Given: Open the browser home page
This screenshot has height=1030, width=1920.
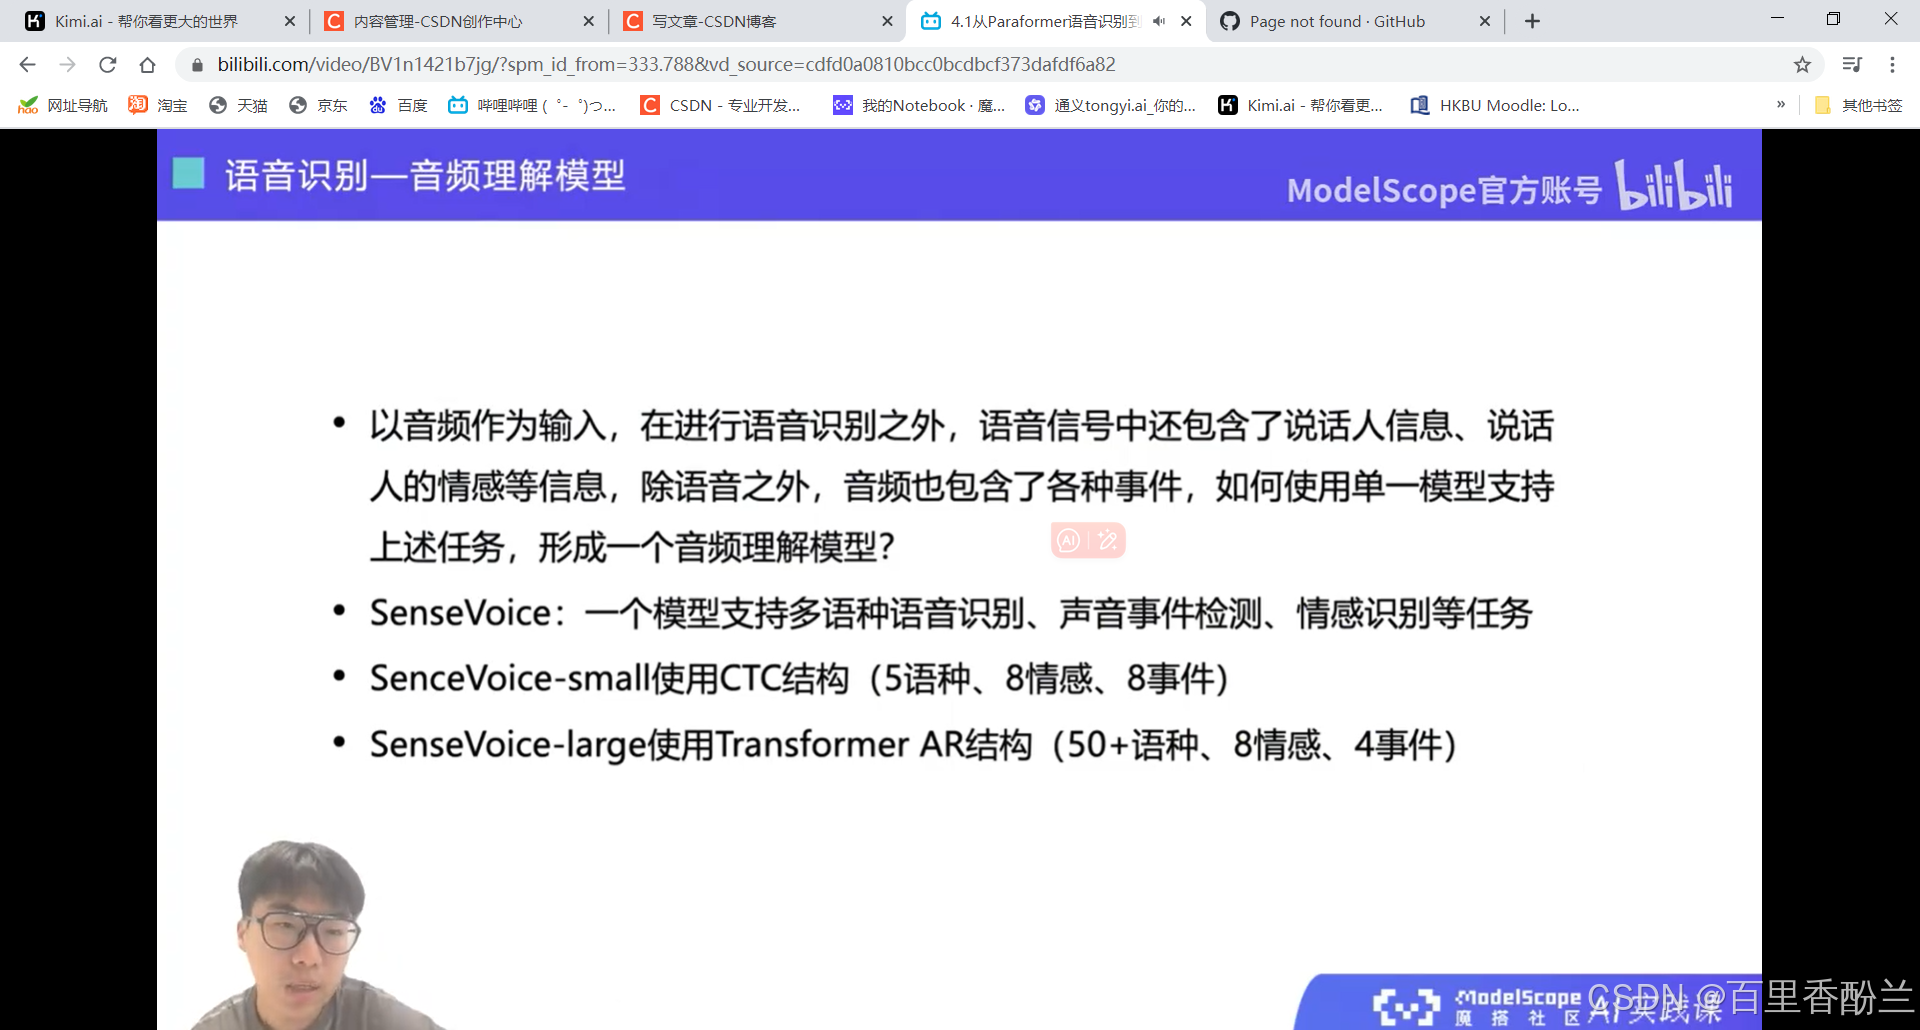Looking at the screenshot, I should tap(147, 65).
